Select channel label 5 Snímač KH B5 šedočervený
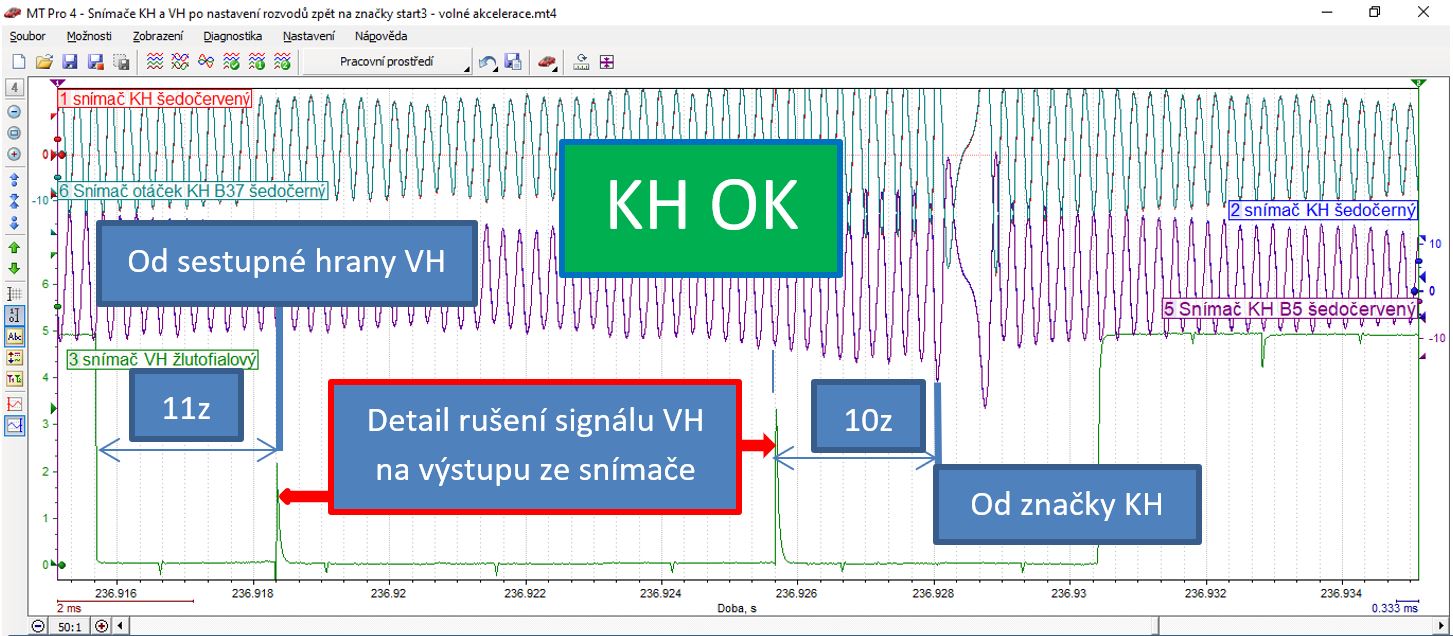 coord(1290,309)
